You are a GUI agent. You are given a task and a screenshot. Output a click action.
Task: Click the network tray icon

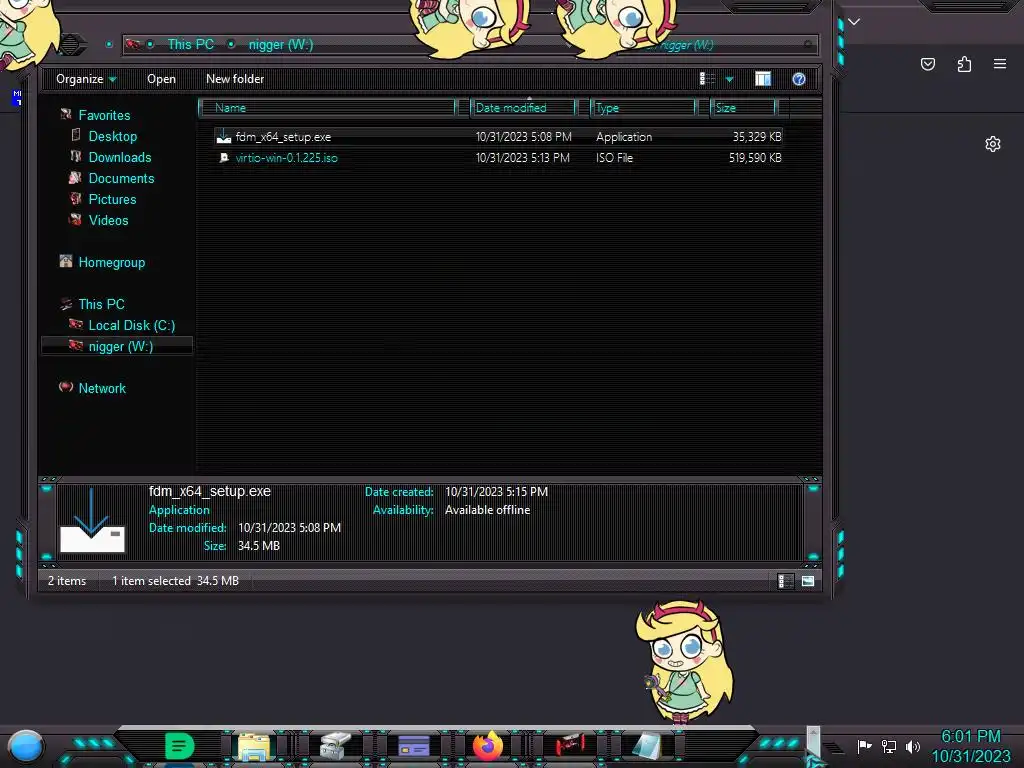(x=889, y=746)
